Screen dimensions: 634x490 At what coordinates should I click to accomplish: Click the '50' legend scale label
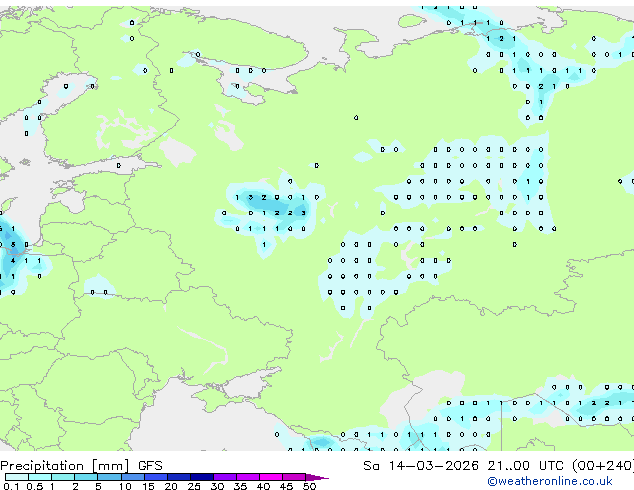click(309, 486)
